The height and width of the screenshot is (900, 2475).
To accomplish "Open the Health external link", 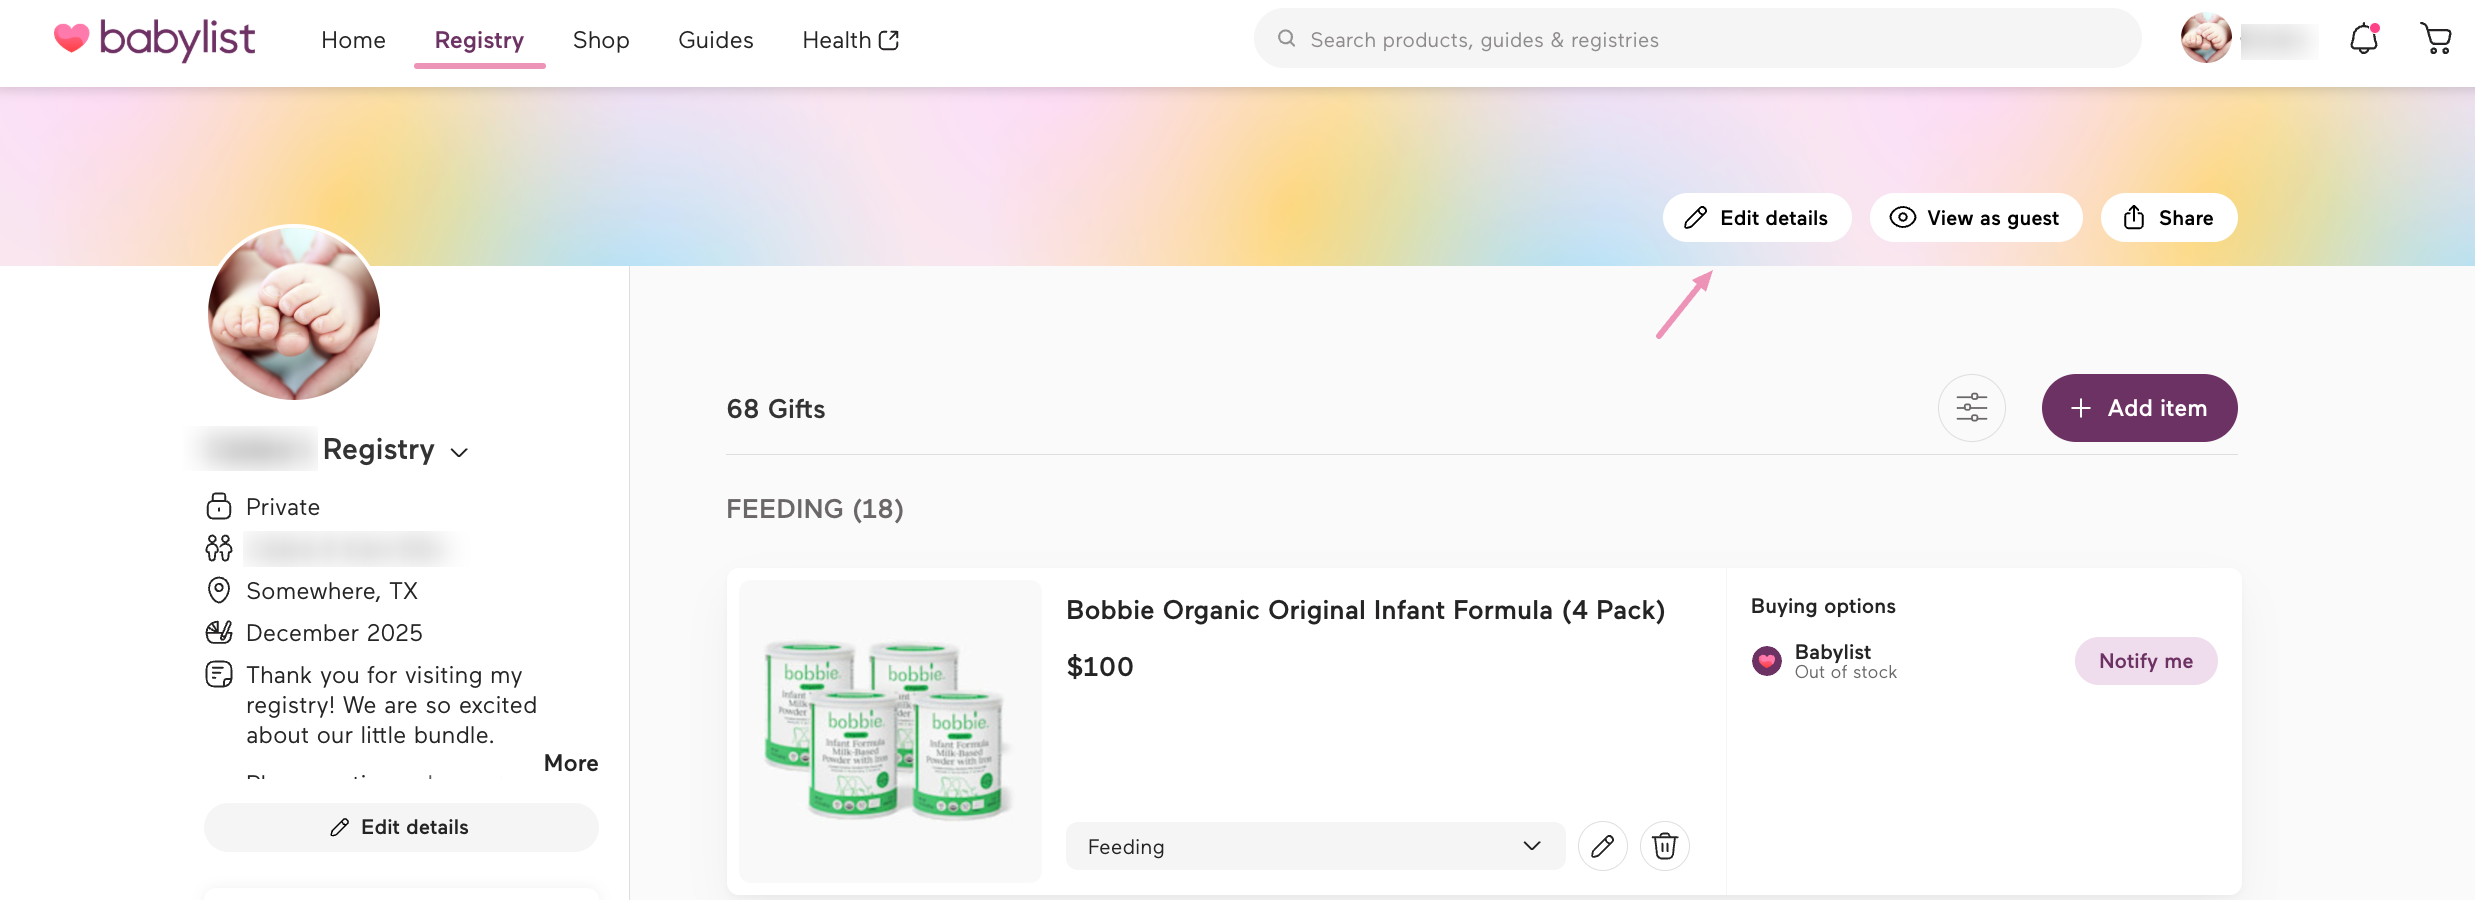I will point(850,40).
